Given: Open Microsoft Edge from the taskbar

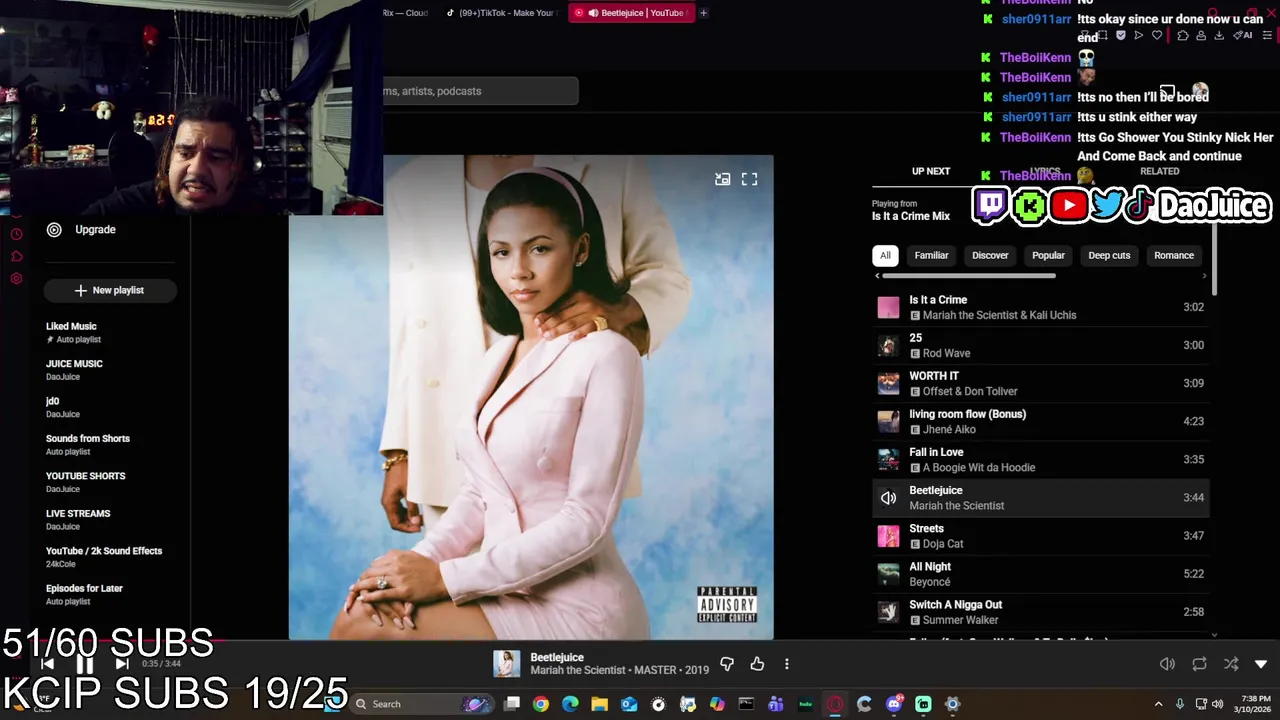Looking at the screenshot, I should (570, 704).
